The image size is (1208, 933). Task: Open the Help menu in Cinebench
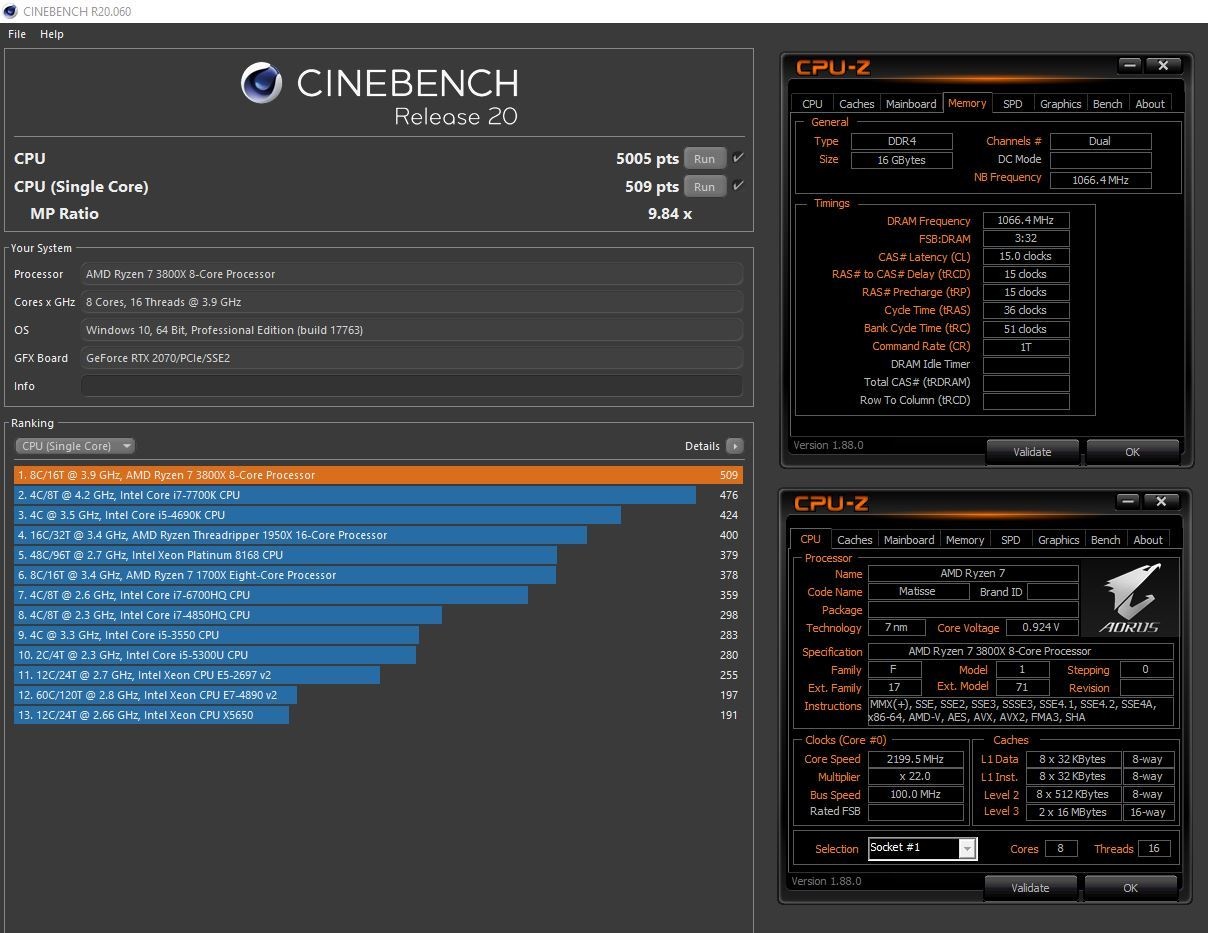pos(52,34)
